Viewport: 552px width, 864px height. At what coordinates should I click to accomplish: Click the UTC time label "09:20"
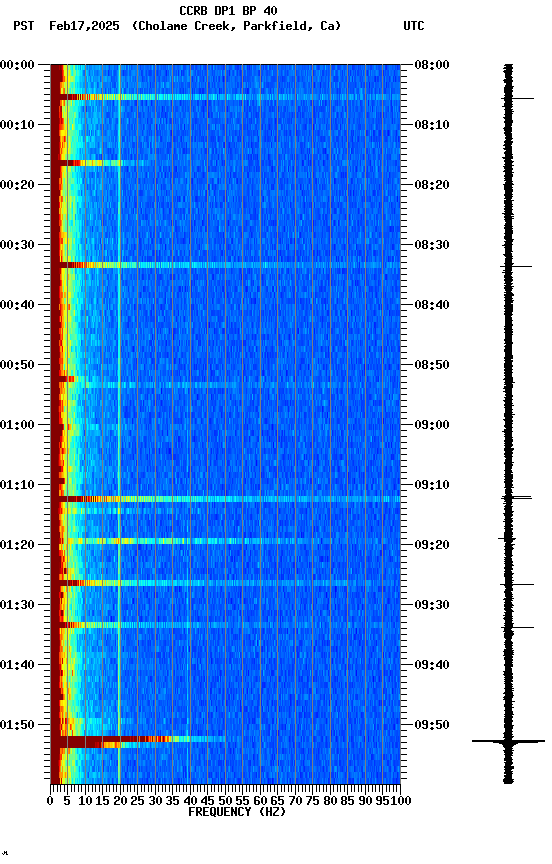point(432,546)
